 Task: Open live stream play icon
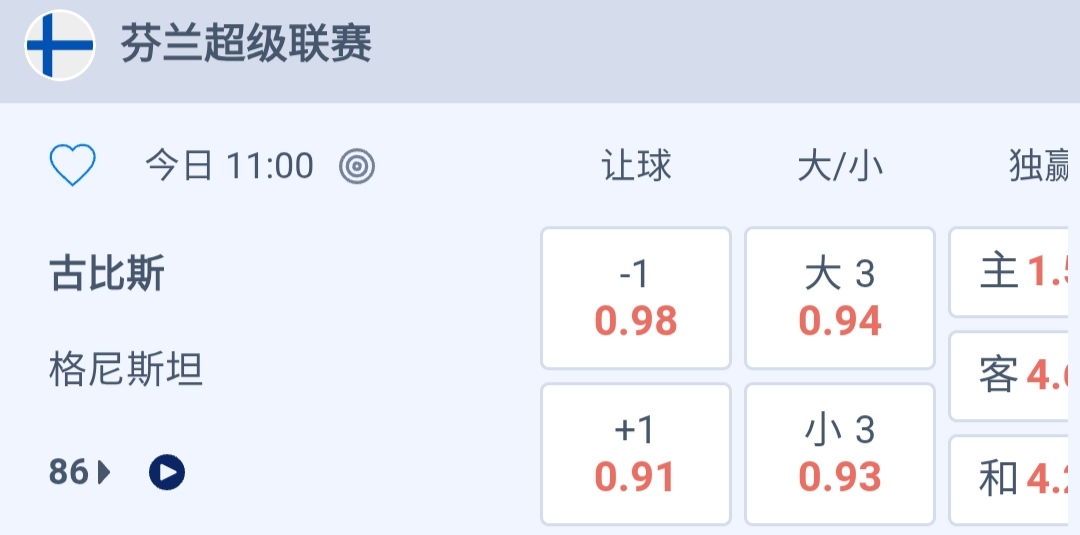[167, 471]
